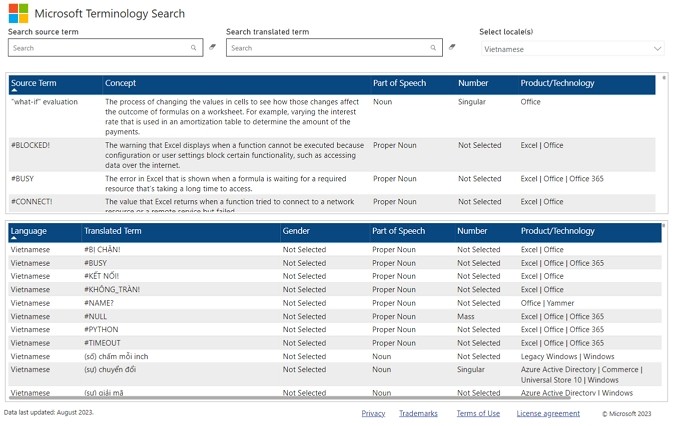This screenshot has width=682, height=426.
Task: Open the Trademarks link
Action: tap(418, 413)
